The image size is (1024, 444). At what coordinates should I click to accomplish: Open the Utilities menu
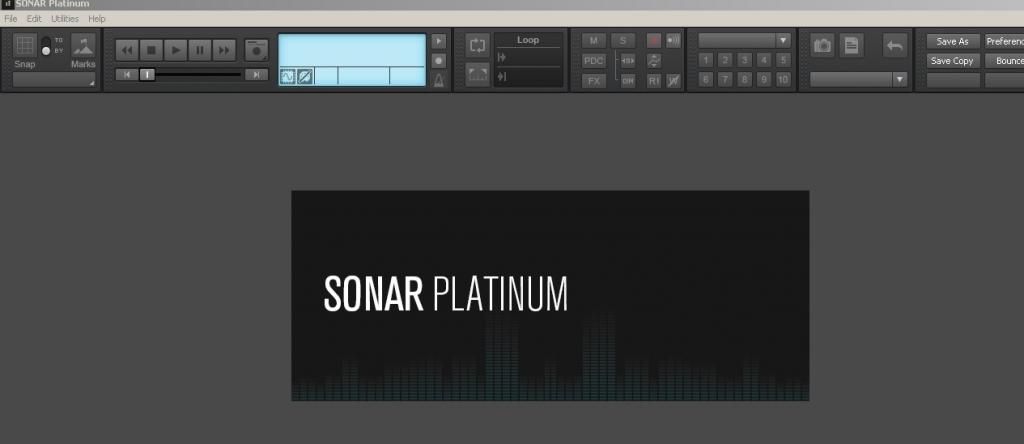pyautogui.click(x=65, y=19)
